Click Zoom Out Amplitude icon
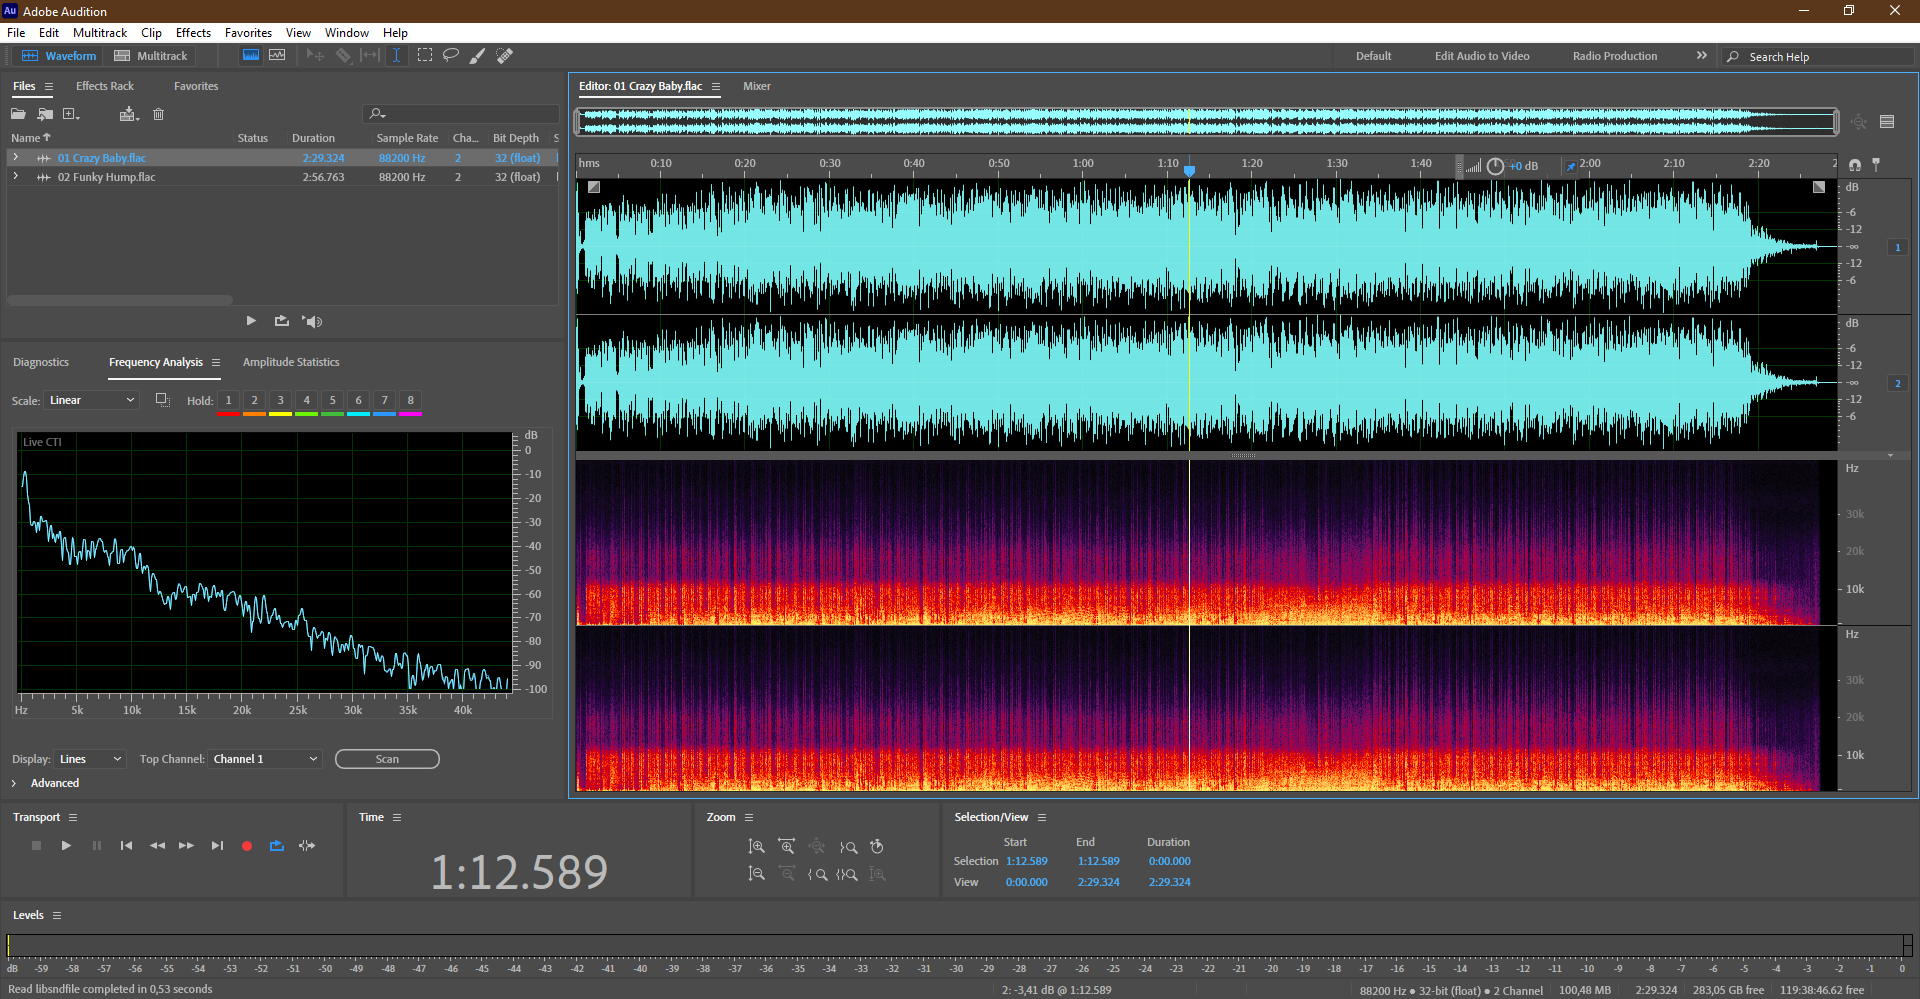 point(756,874)
